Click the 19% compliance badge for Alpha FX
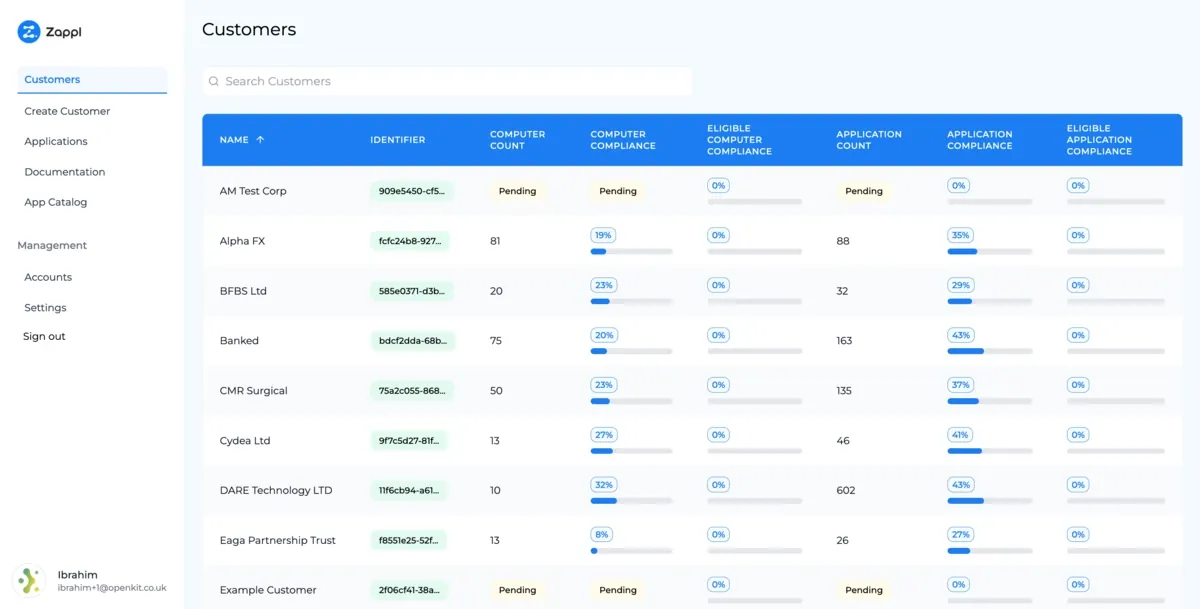 click(603, 234)
